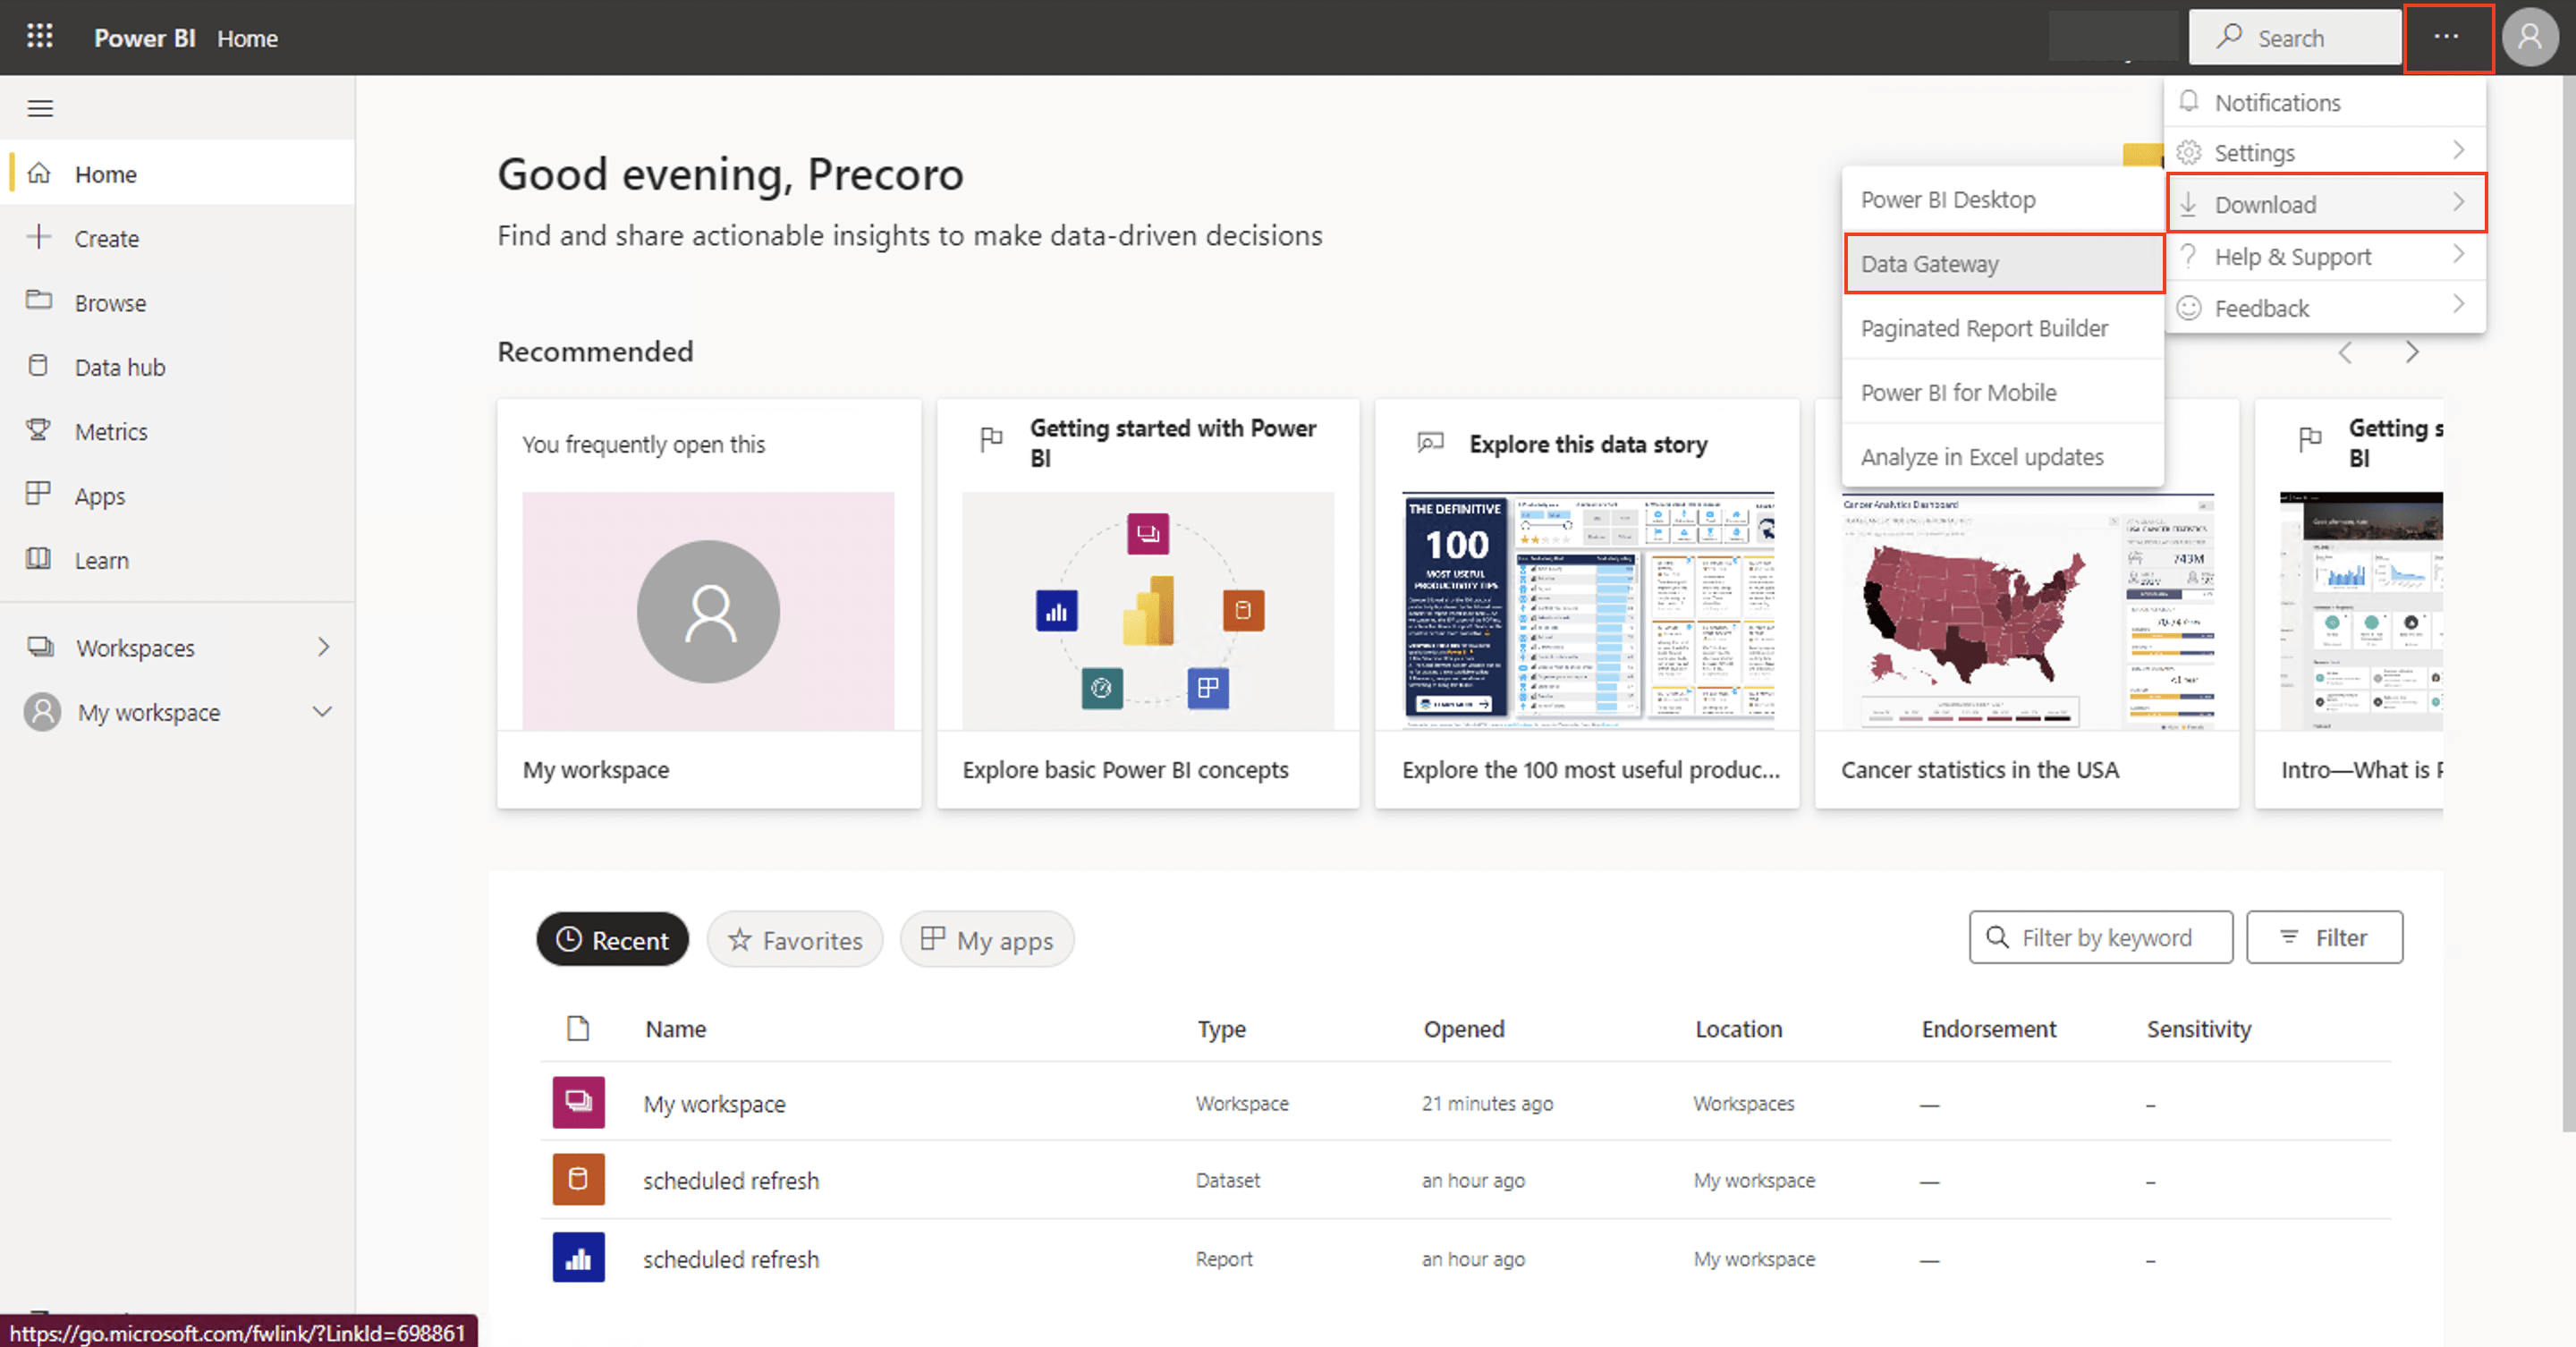Click the Opened column header
Image resolution: width=2576 pixels, height=1347 pixels.
[x=1463, y=1028]
